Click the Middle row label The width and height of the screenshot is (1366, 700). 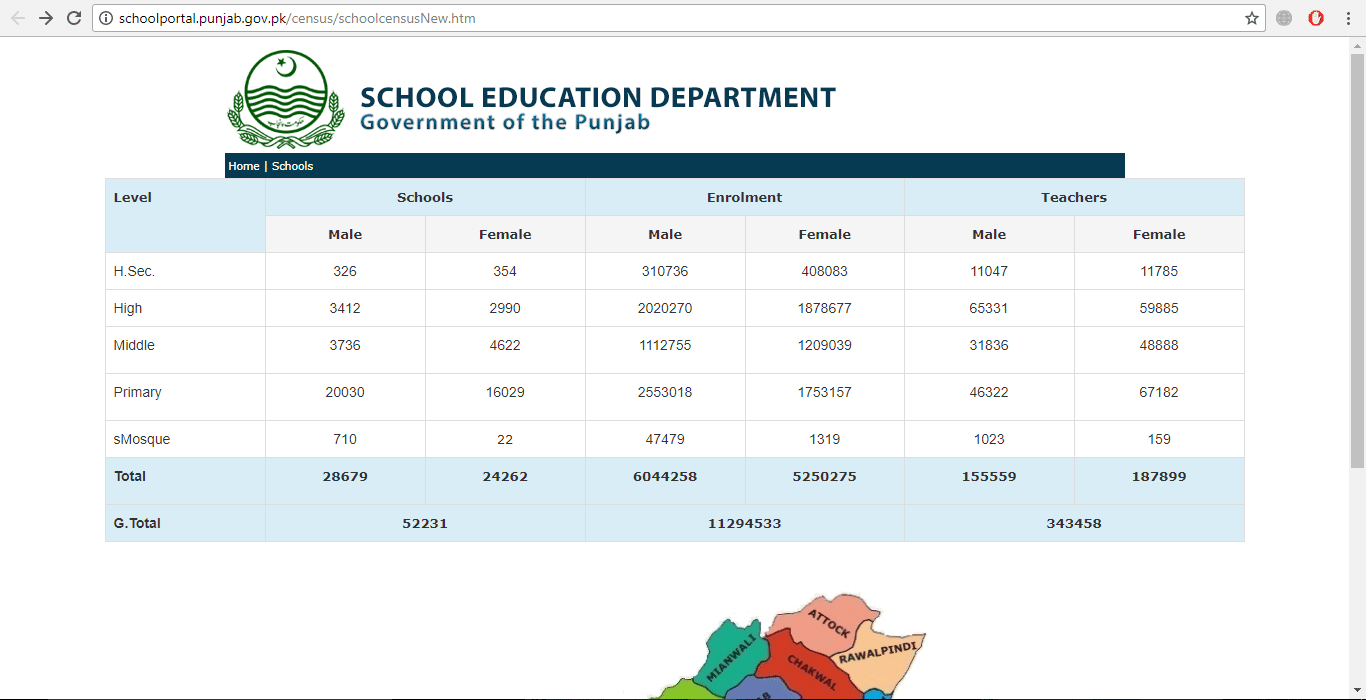134,345
